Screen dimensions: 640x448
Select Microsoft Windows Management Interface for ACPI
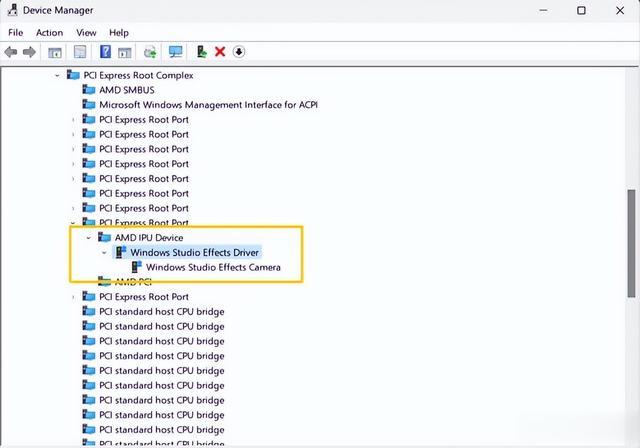(209, 104)
